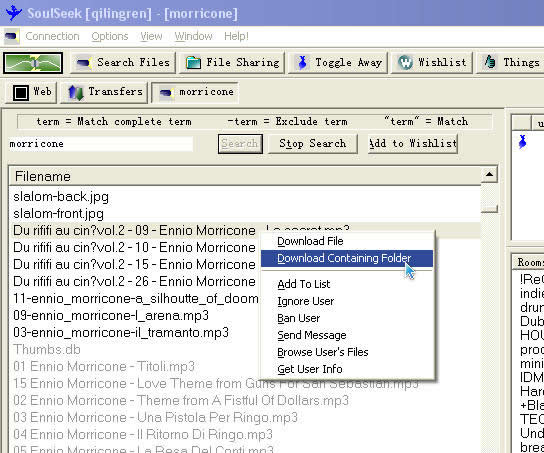The image size is (544, 453).
Task: Open the View menu
Action: (151, 36)
